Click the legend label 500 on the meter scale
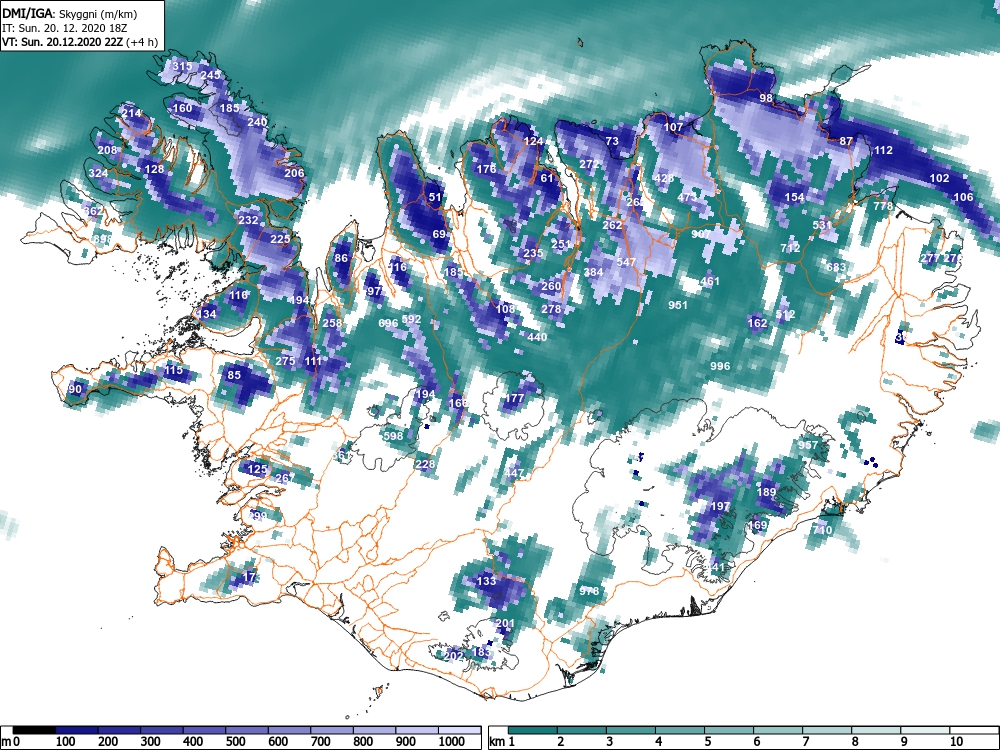The width and height of the screenshot is (1000, 750). coord(235,741)
